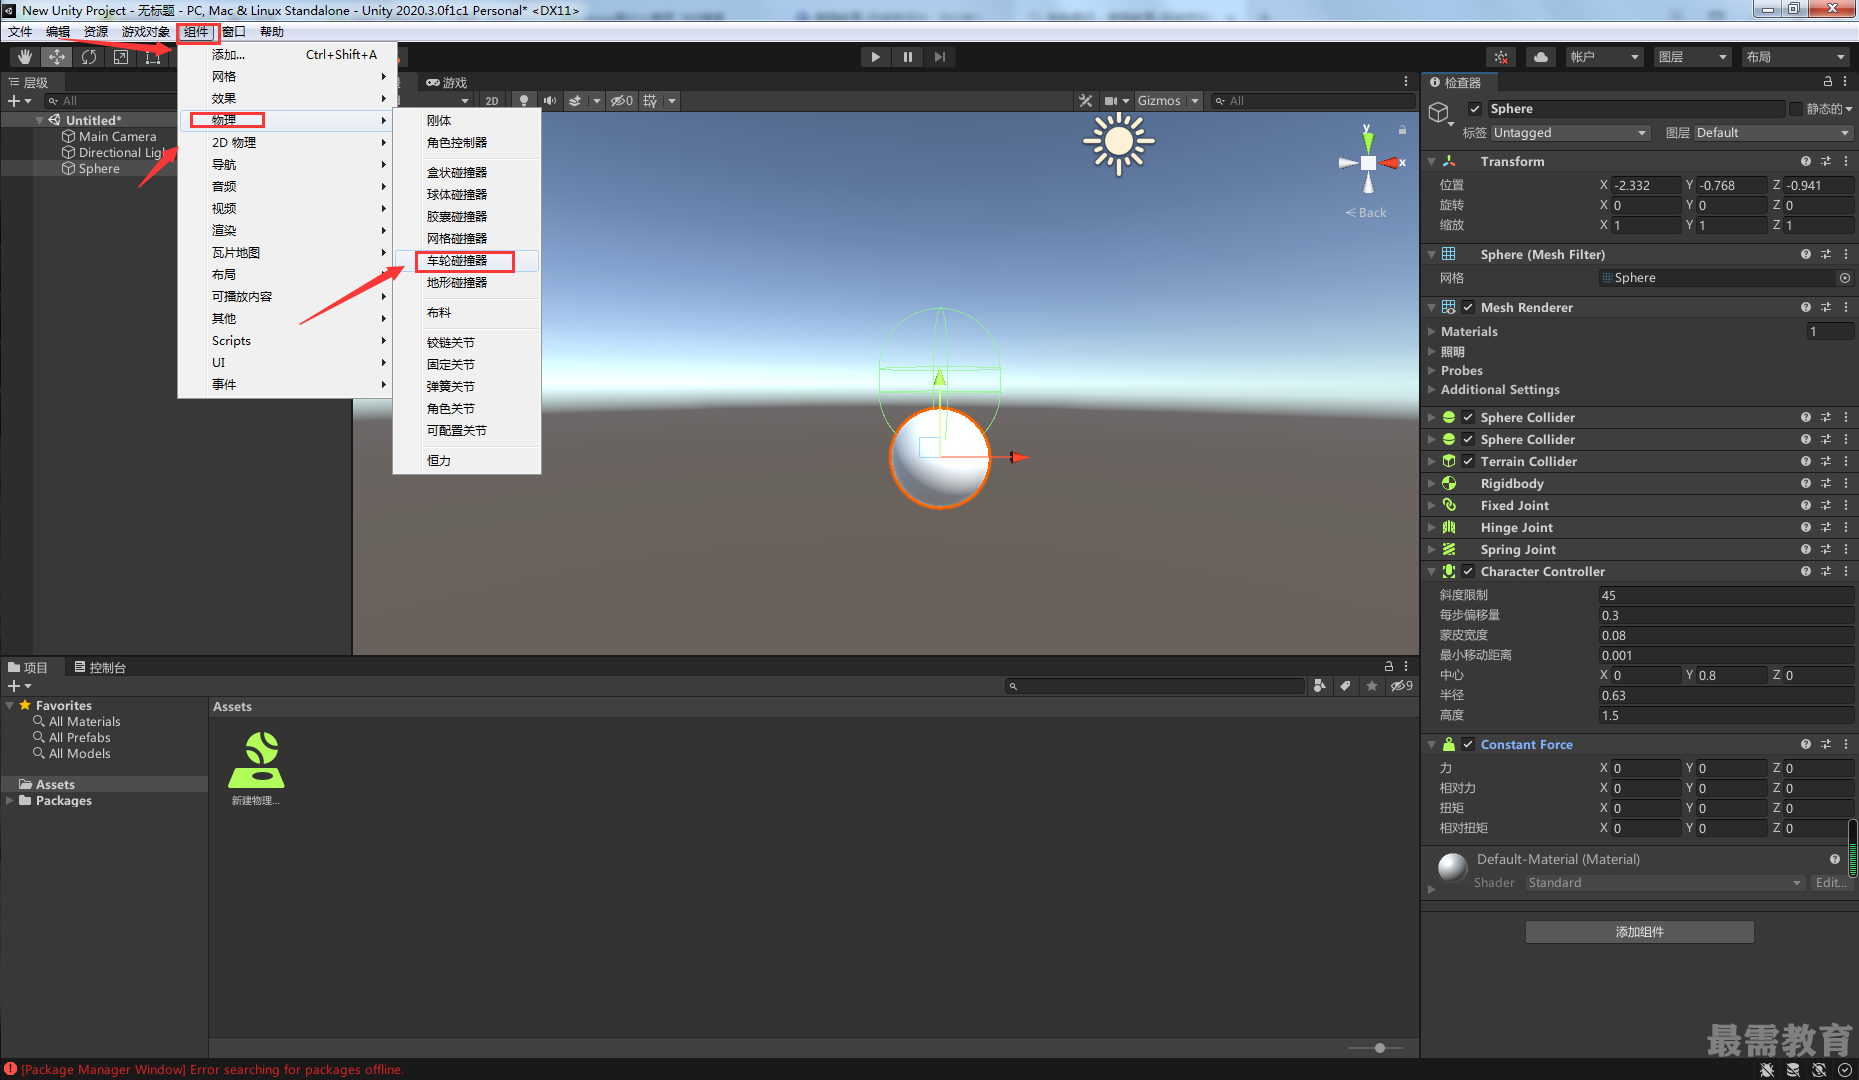Viewport: 1859px width, 1080px height.
Task: Open the 2D physics submenu
Action: pyautogui.click(x=285, y=143)
